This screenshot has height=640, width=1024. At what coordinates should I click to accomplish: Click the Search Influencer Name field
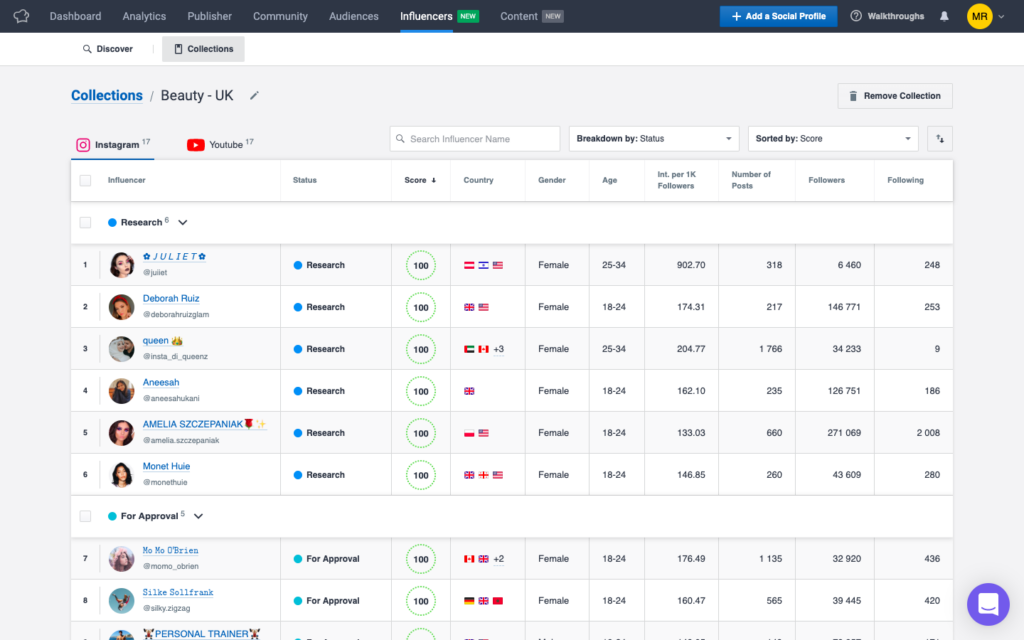click(x=474, y=138)
